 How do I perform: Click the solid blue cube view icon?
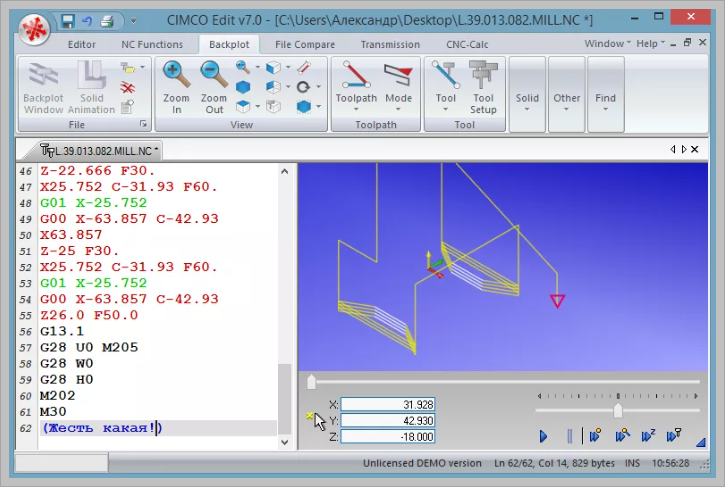[x=243, y=87]
